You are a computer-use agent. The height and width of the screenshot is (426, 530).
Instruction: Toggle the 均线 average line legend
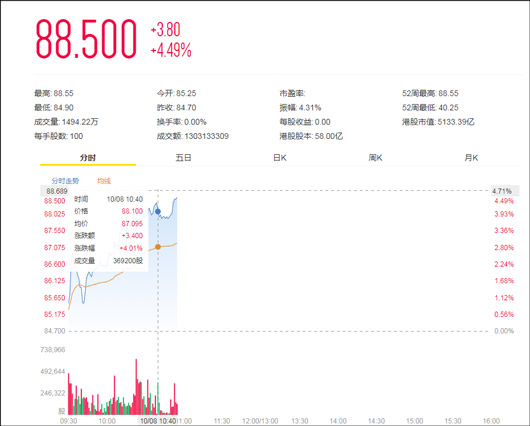pyautogui.click(x=104, y=181)
